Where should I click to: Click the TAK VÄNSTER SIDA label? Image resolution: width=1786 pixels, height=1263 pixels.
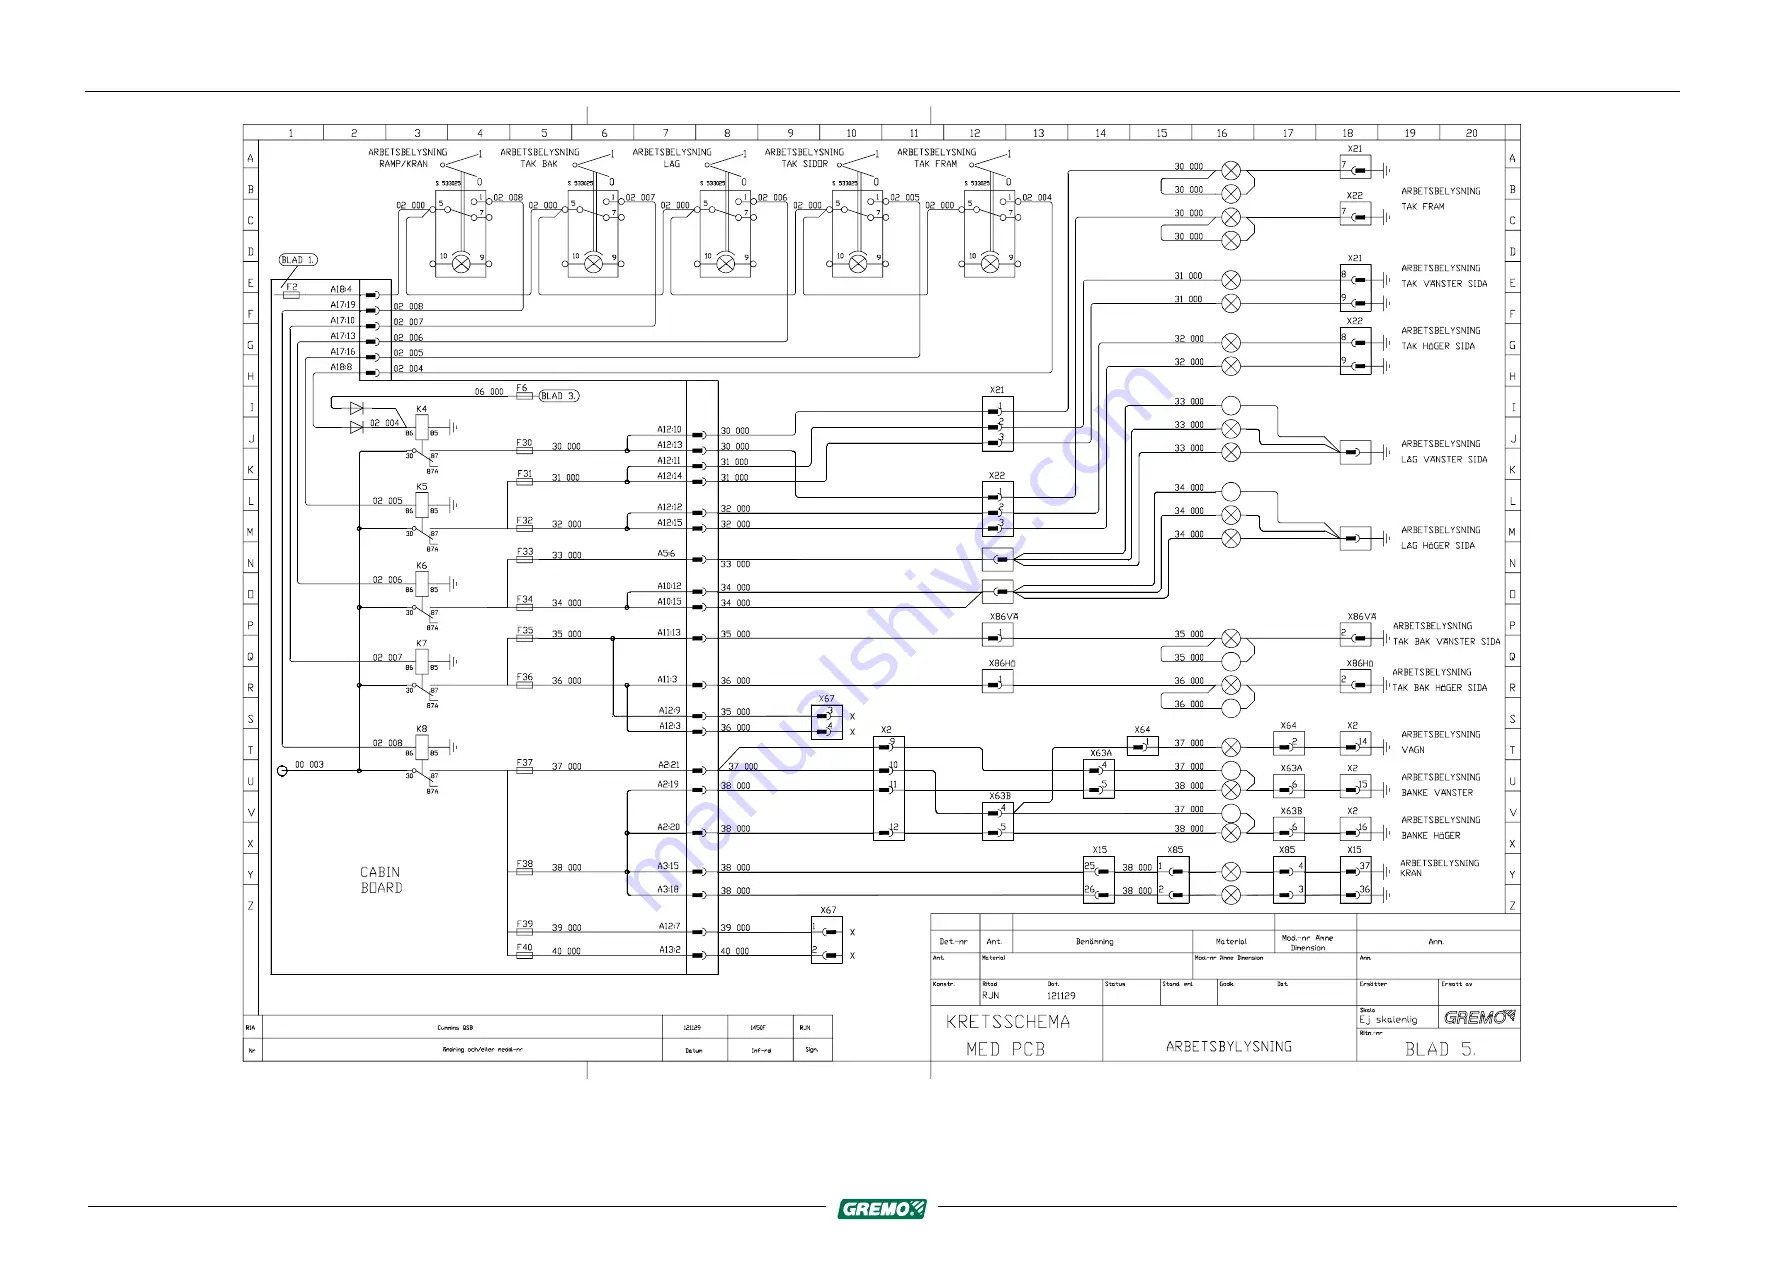pos(1444,284)
